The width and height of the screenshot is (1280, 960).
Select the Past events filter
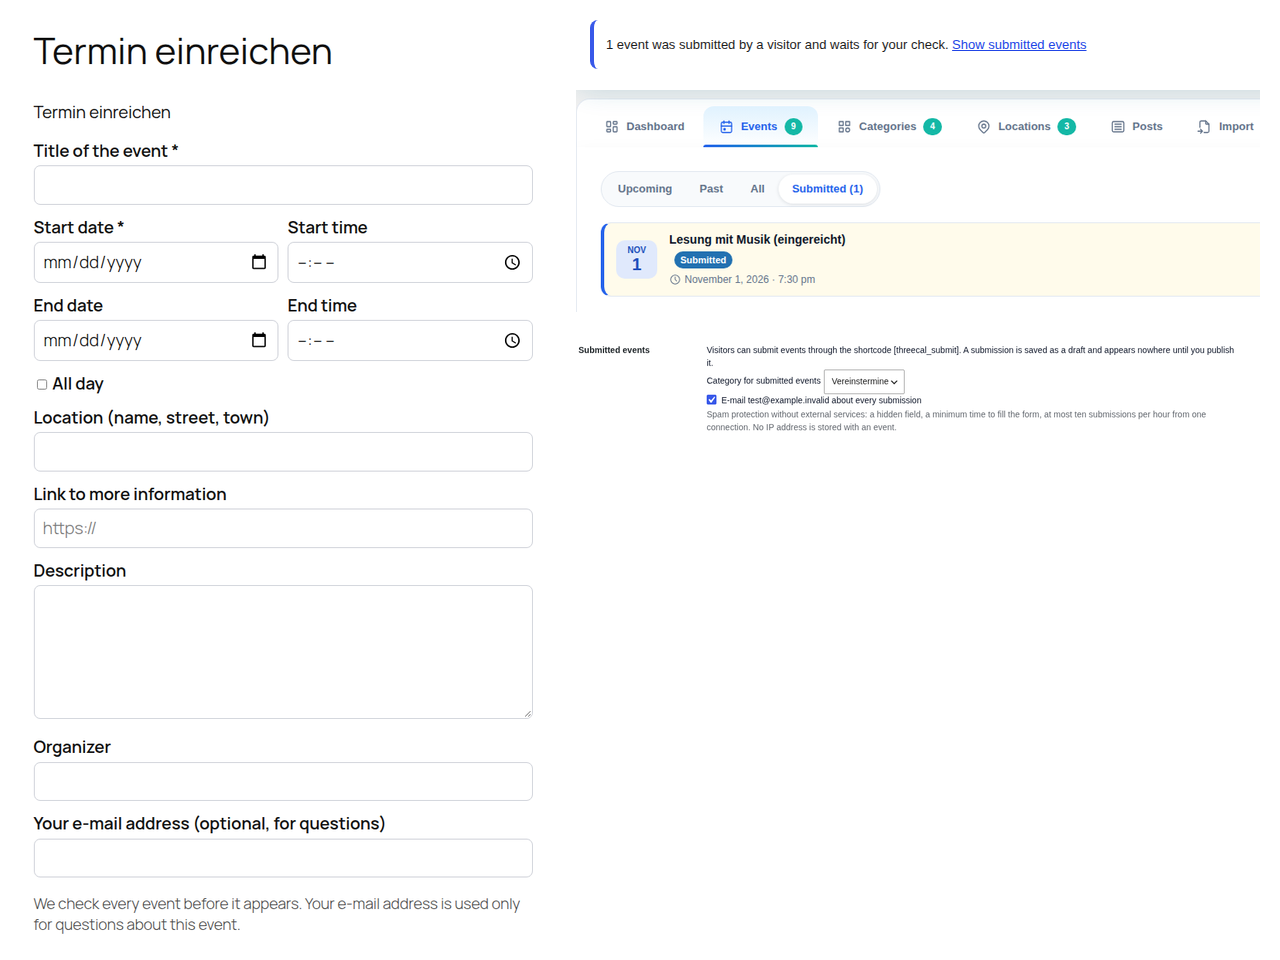tap(711, 189)
